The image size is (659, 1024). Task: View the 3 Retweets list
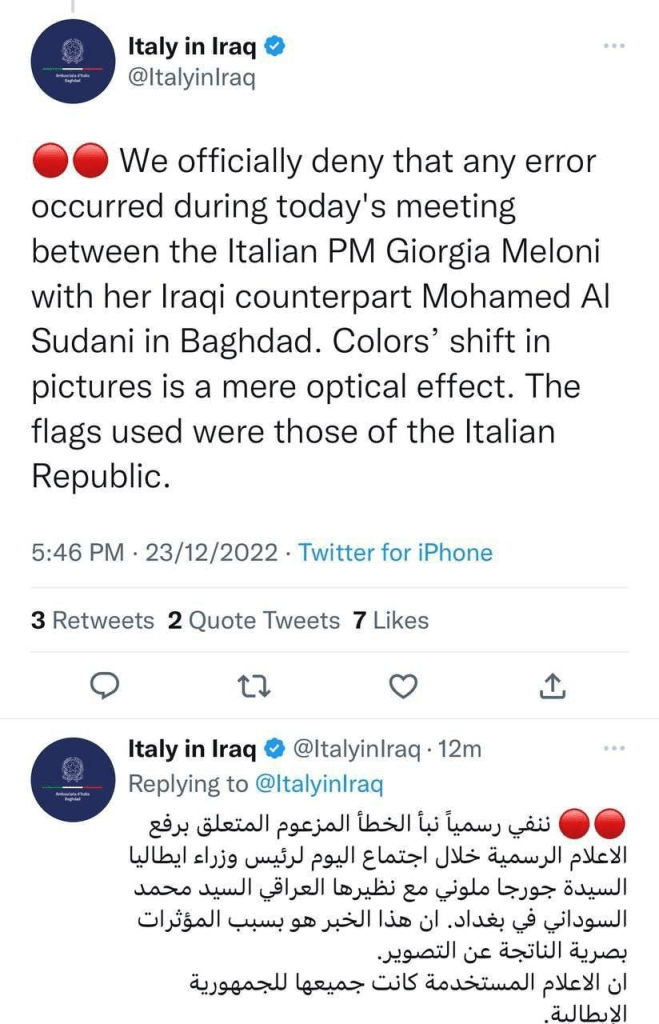[92, 620]
